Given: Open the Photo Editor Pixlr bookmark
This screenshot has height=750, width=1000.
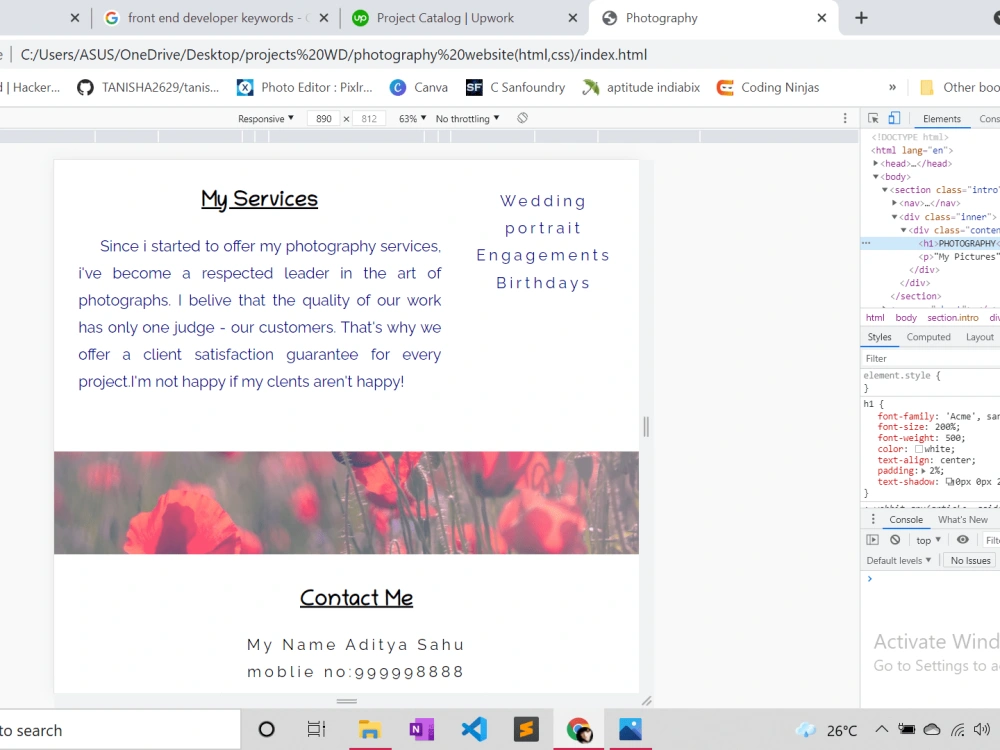Looking at the screenshot, I should click(x=304, y=87).
